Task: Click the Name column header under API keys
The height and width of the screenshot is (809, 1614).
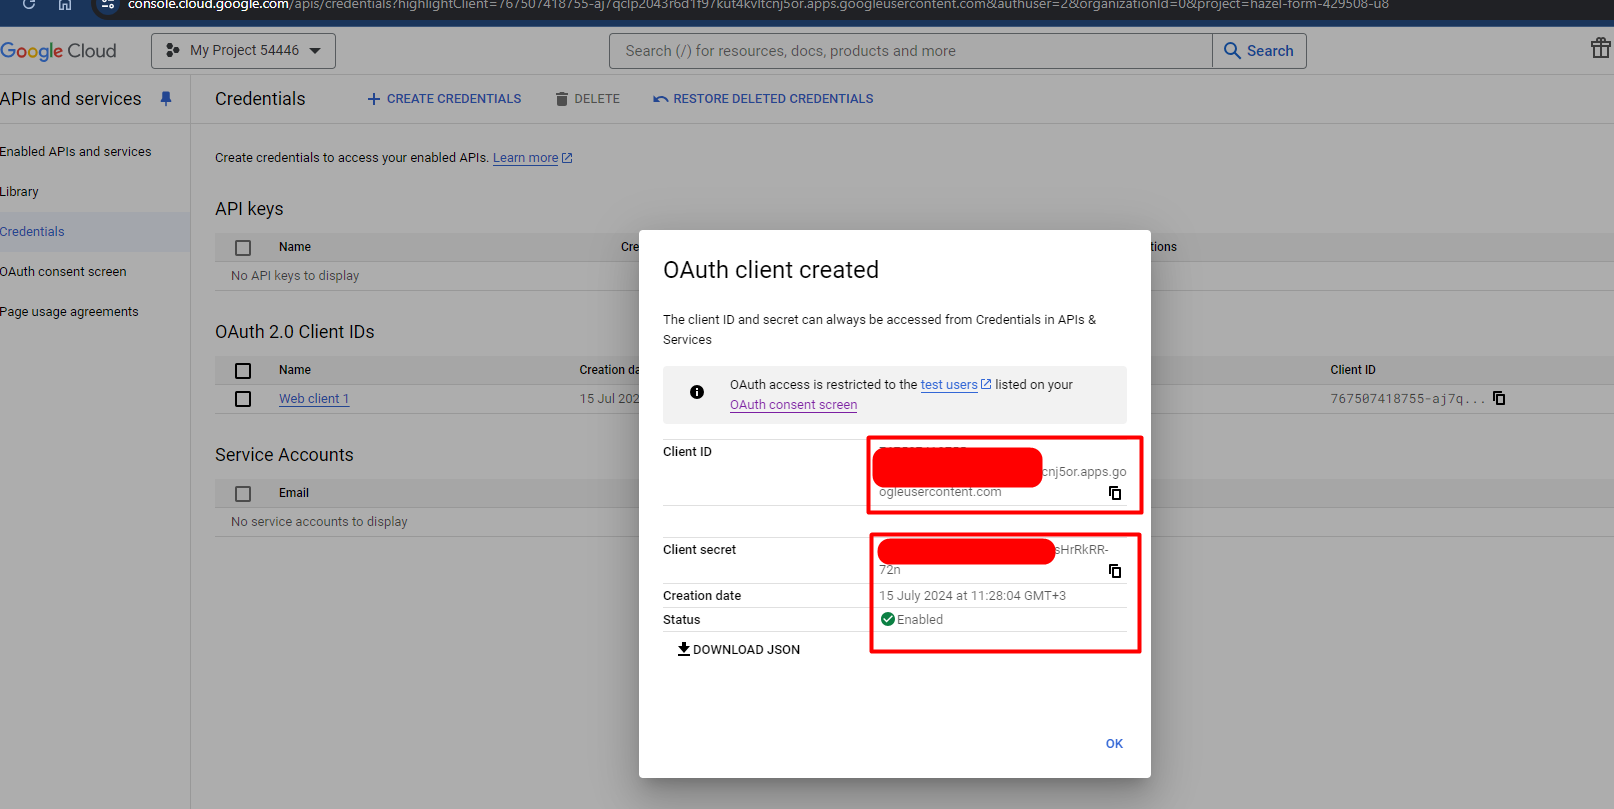Action: (x=295, y=247)
